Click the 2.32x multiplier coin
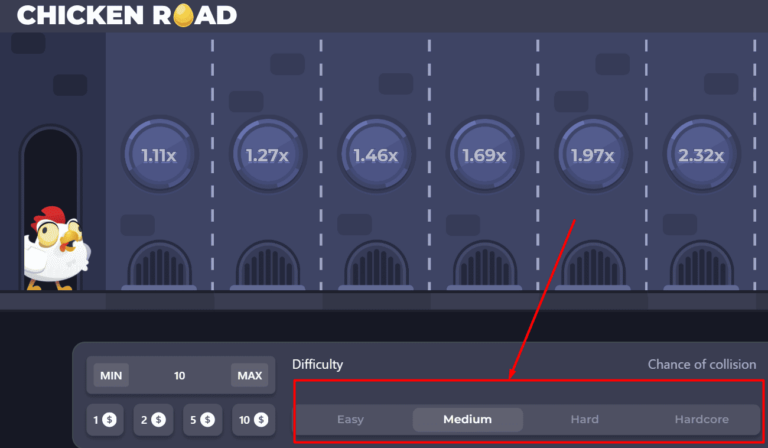The width and height of the screenshot is (768, 448). coord(701,155)
